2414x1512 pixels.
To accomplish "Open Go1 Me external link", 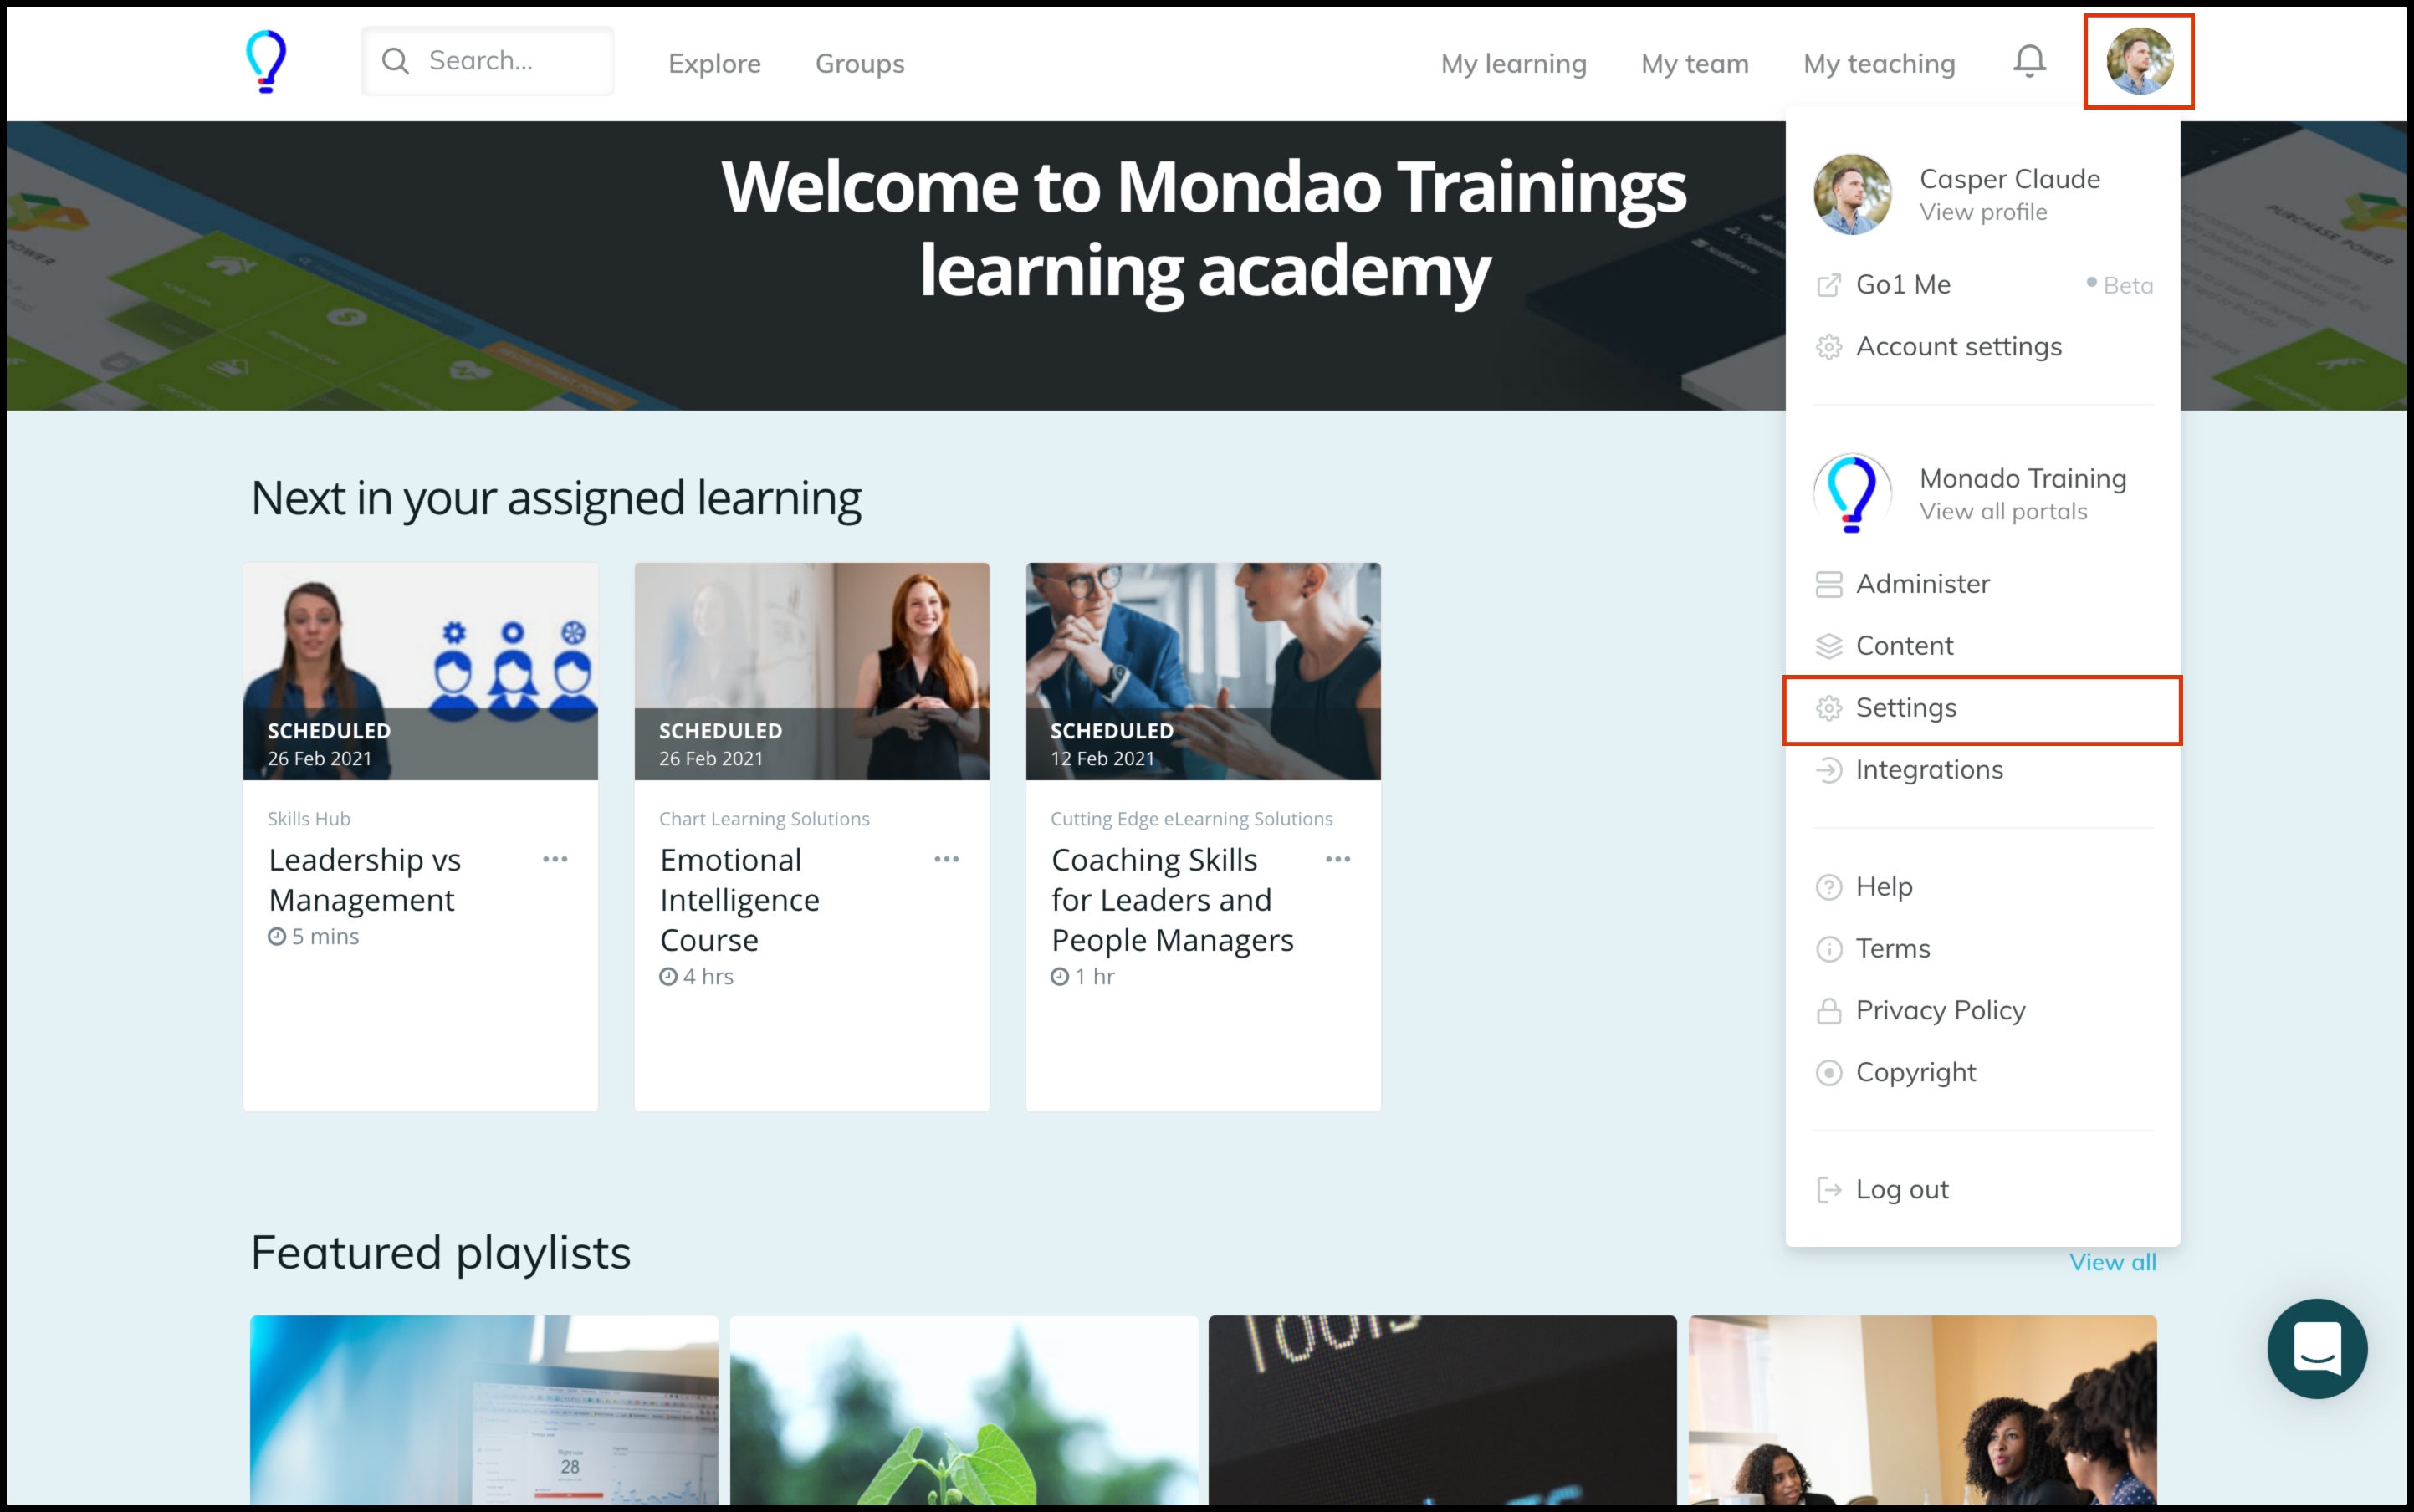I will pyautogui.click(x=1902, y=285).
